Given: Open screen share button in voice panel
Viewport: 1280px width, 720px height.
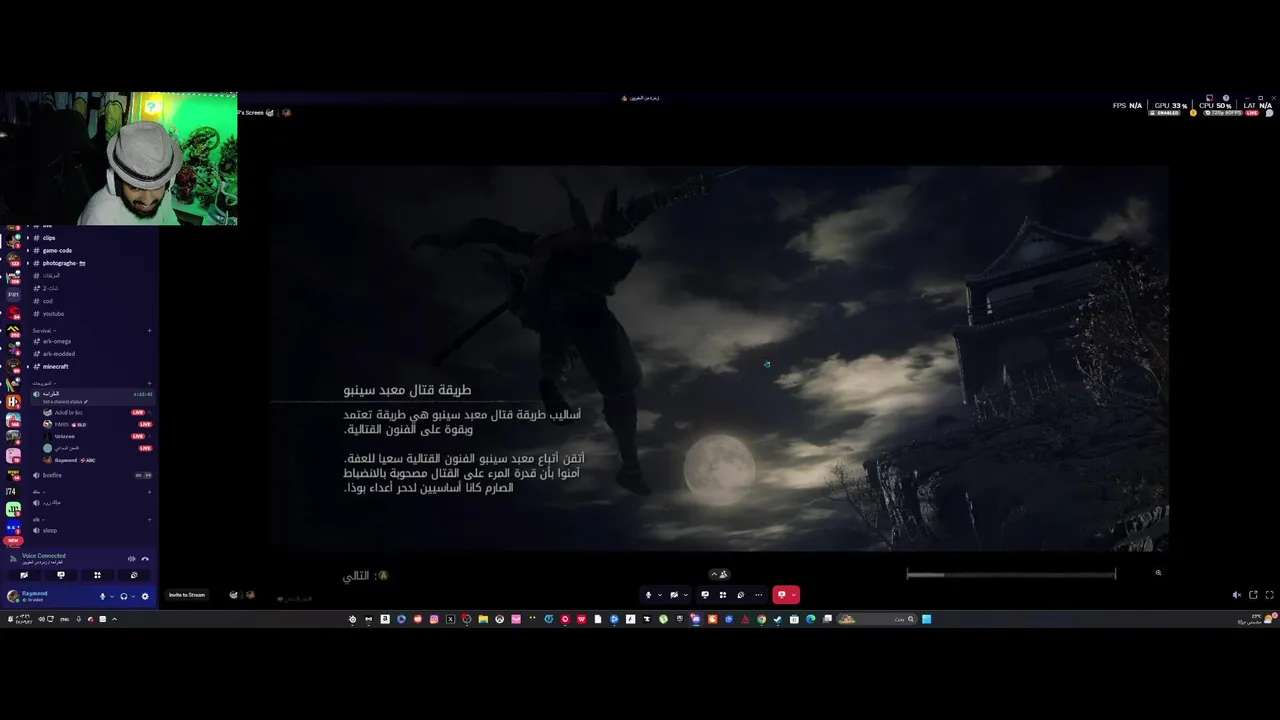Looking at the screenshot, I should click(x=61, y=575).
